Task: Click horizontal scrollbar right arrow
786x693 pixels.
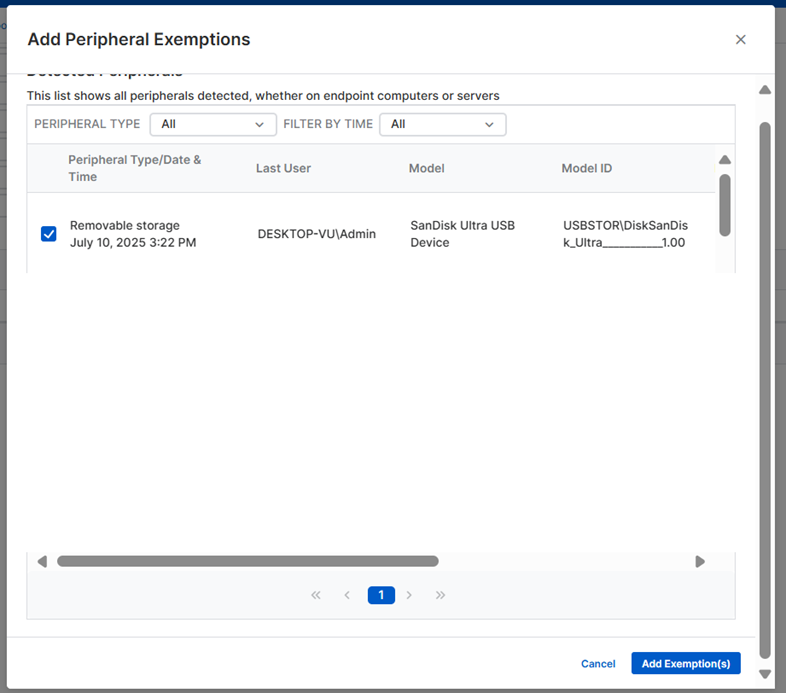Action: click(700, 562)
